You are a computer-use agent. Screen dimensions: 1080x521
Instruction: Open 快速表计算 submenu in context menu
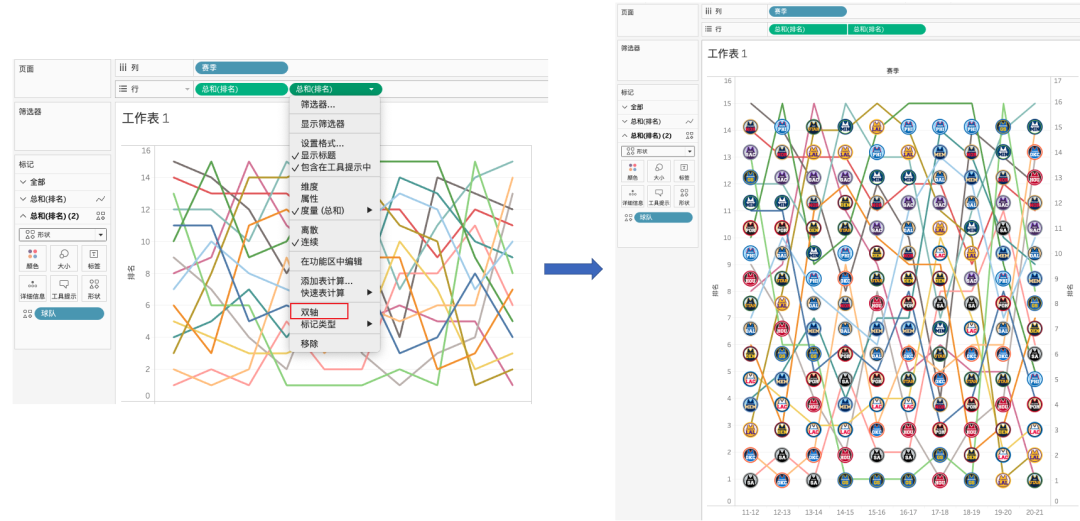pyautogui.click(x=334, y=292)
